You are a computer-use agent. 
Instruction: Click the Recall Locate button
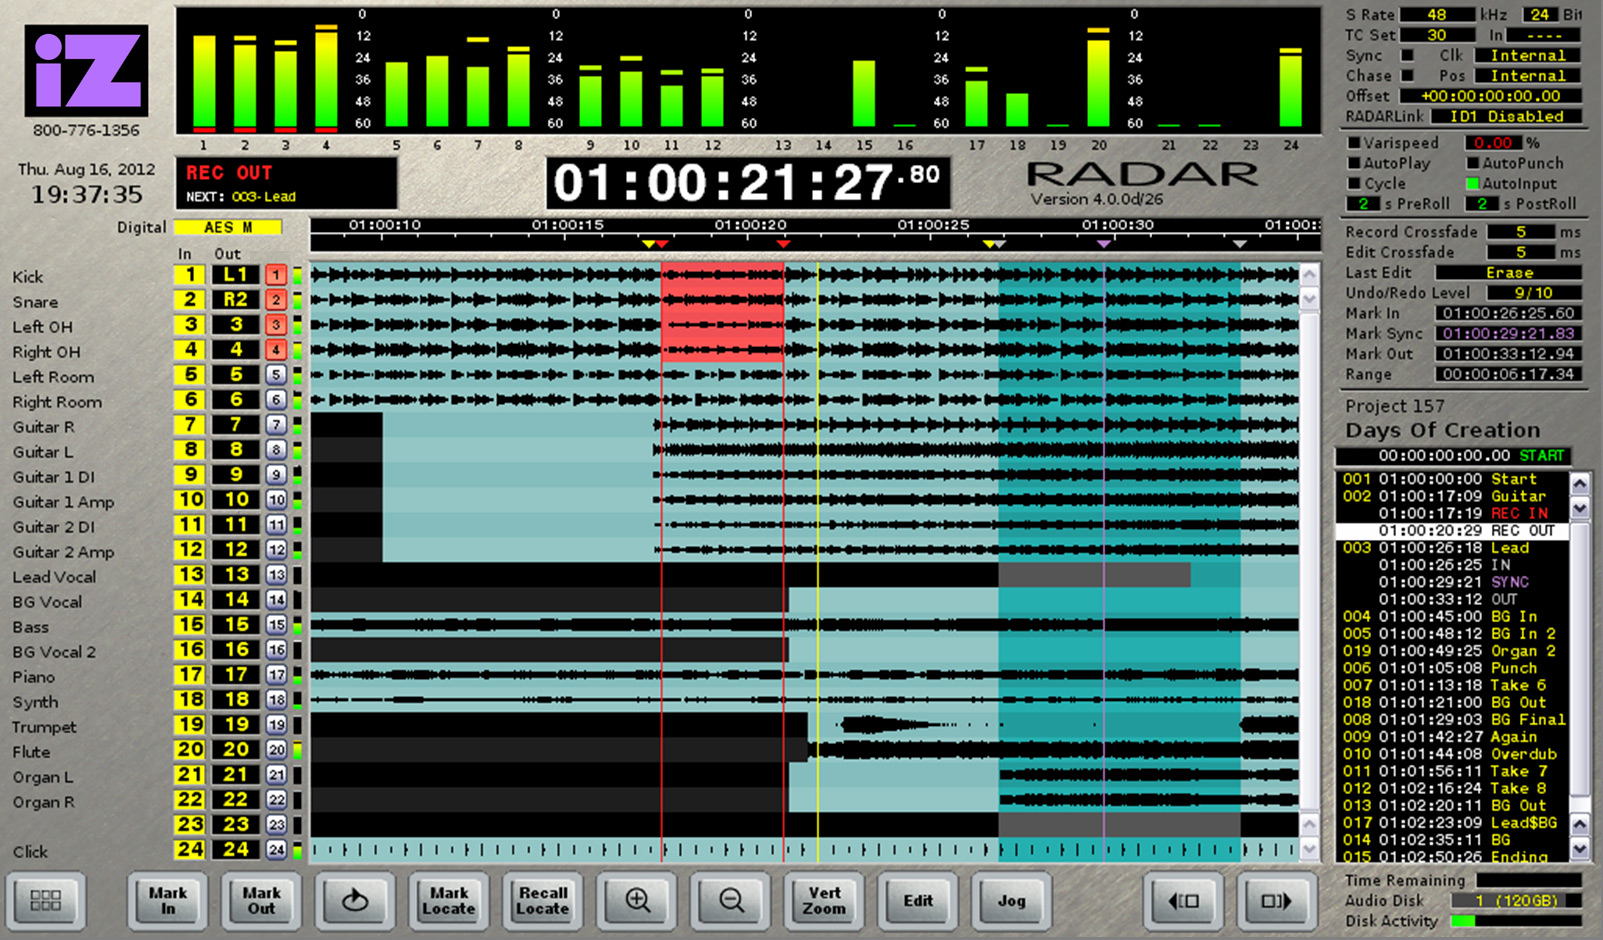click(543, 901)
